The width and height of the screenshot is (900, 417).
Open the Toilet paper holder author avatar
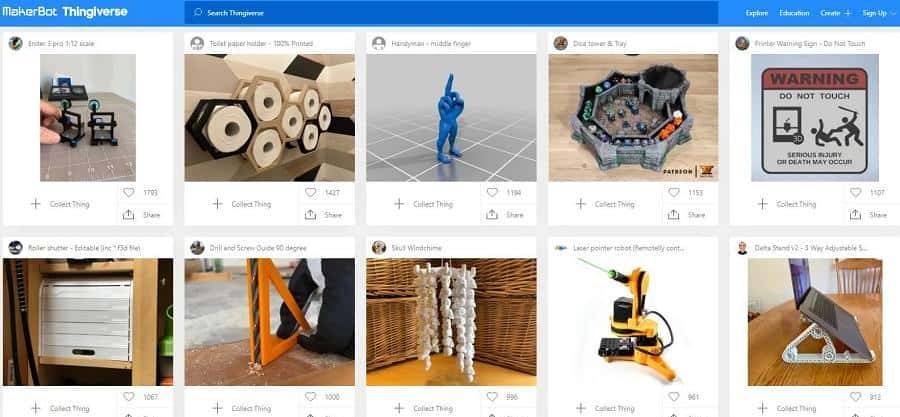coord(197,44)
